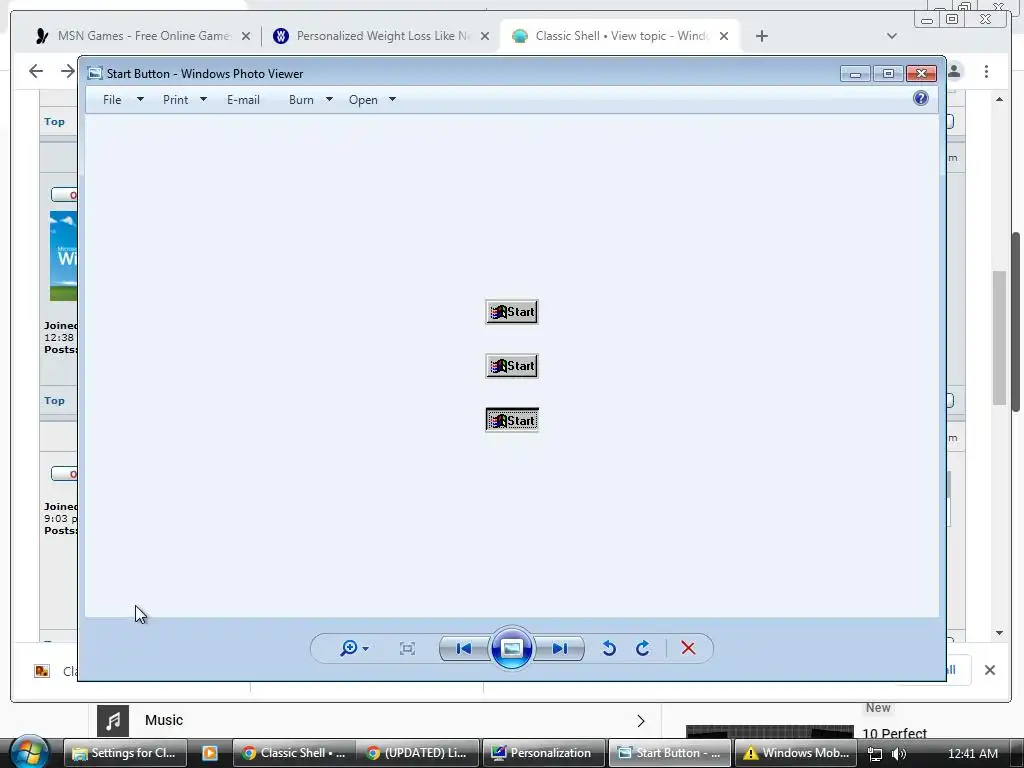This screenshot has width=1024, height=768.
Task: Switch to Settings for Classic Shell taskbar button
Action: click(x=125, y=753)
